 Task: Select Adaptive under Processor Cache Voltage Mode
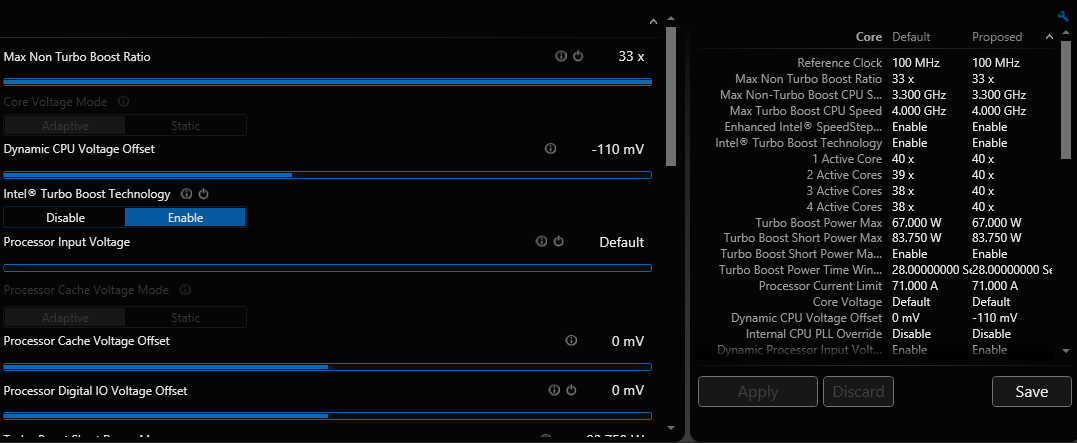pyautogui.click(x=65, y=318)
